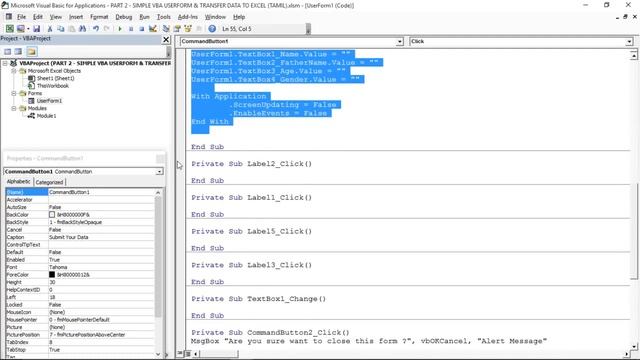
Task: Click the View Code icon in the Project panel
Action: (x=7, y=51)
